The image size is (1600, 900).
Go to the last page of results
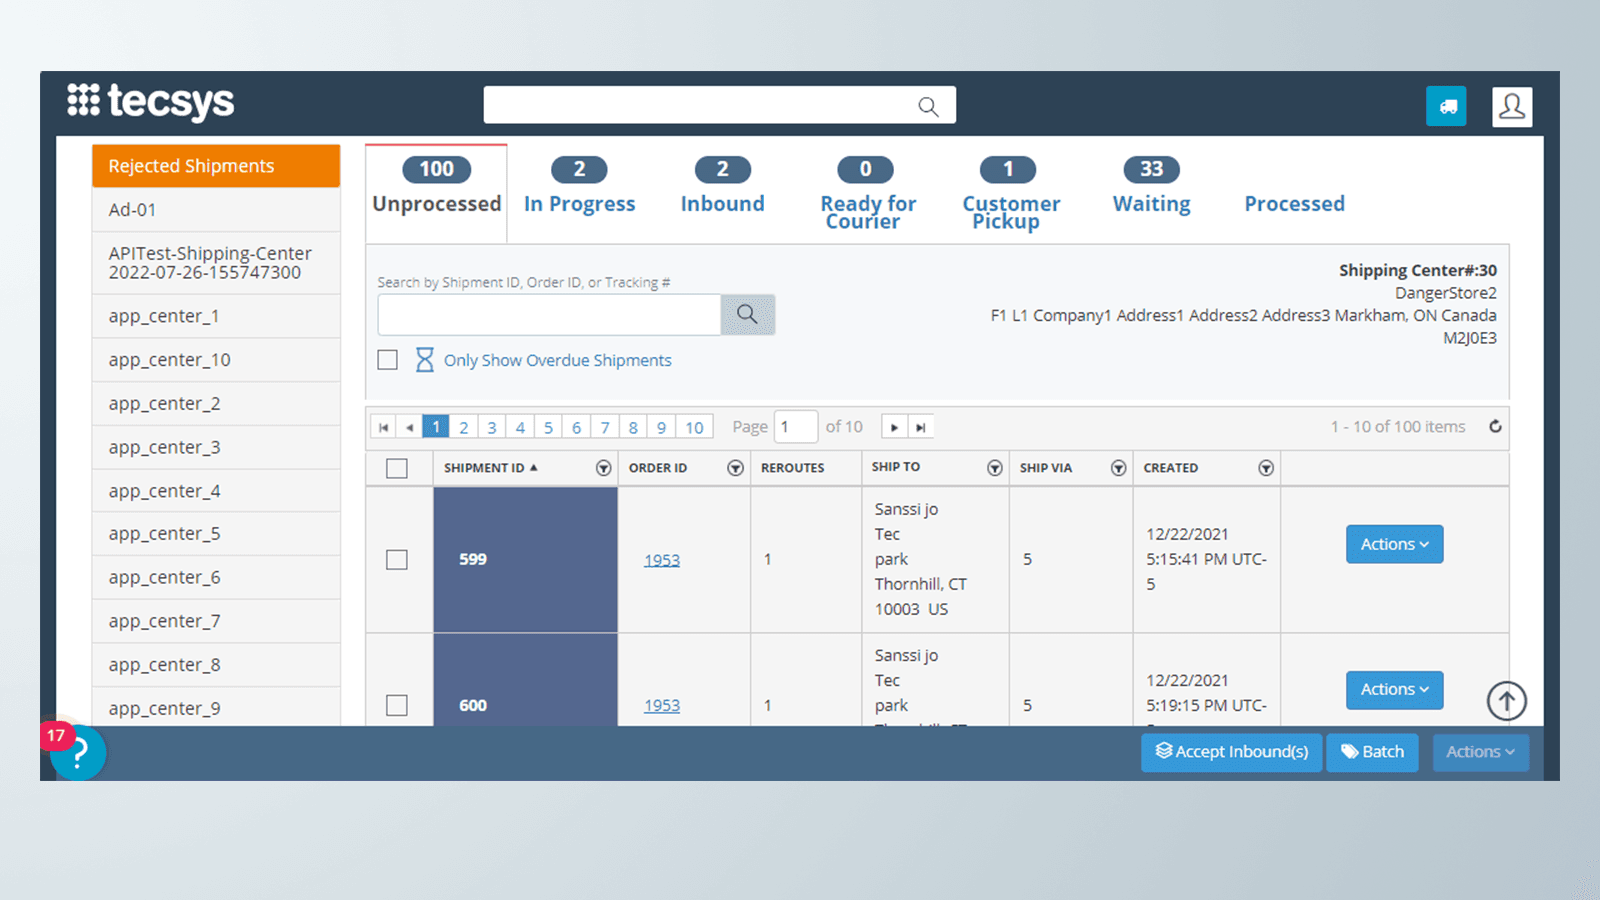click(x=921, y=428)
